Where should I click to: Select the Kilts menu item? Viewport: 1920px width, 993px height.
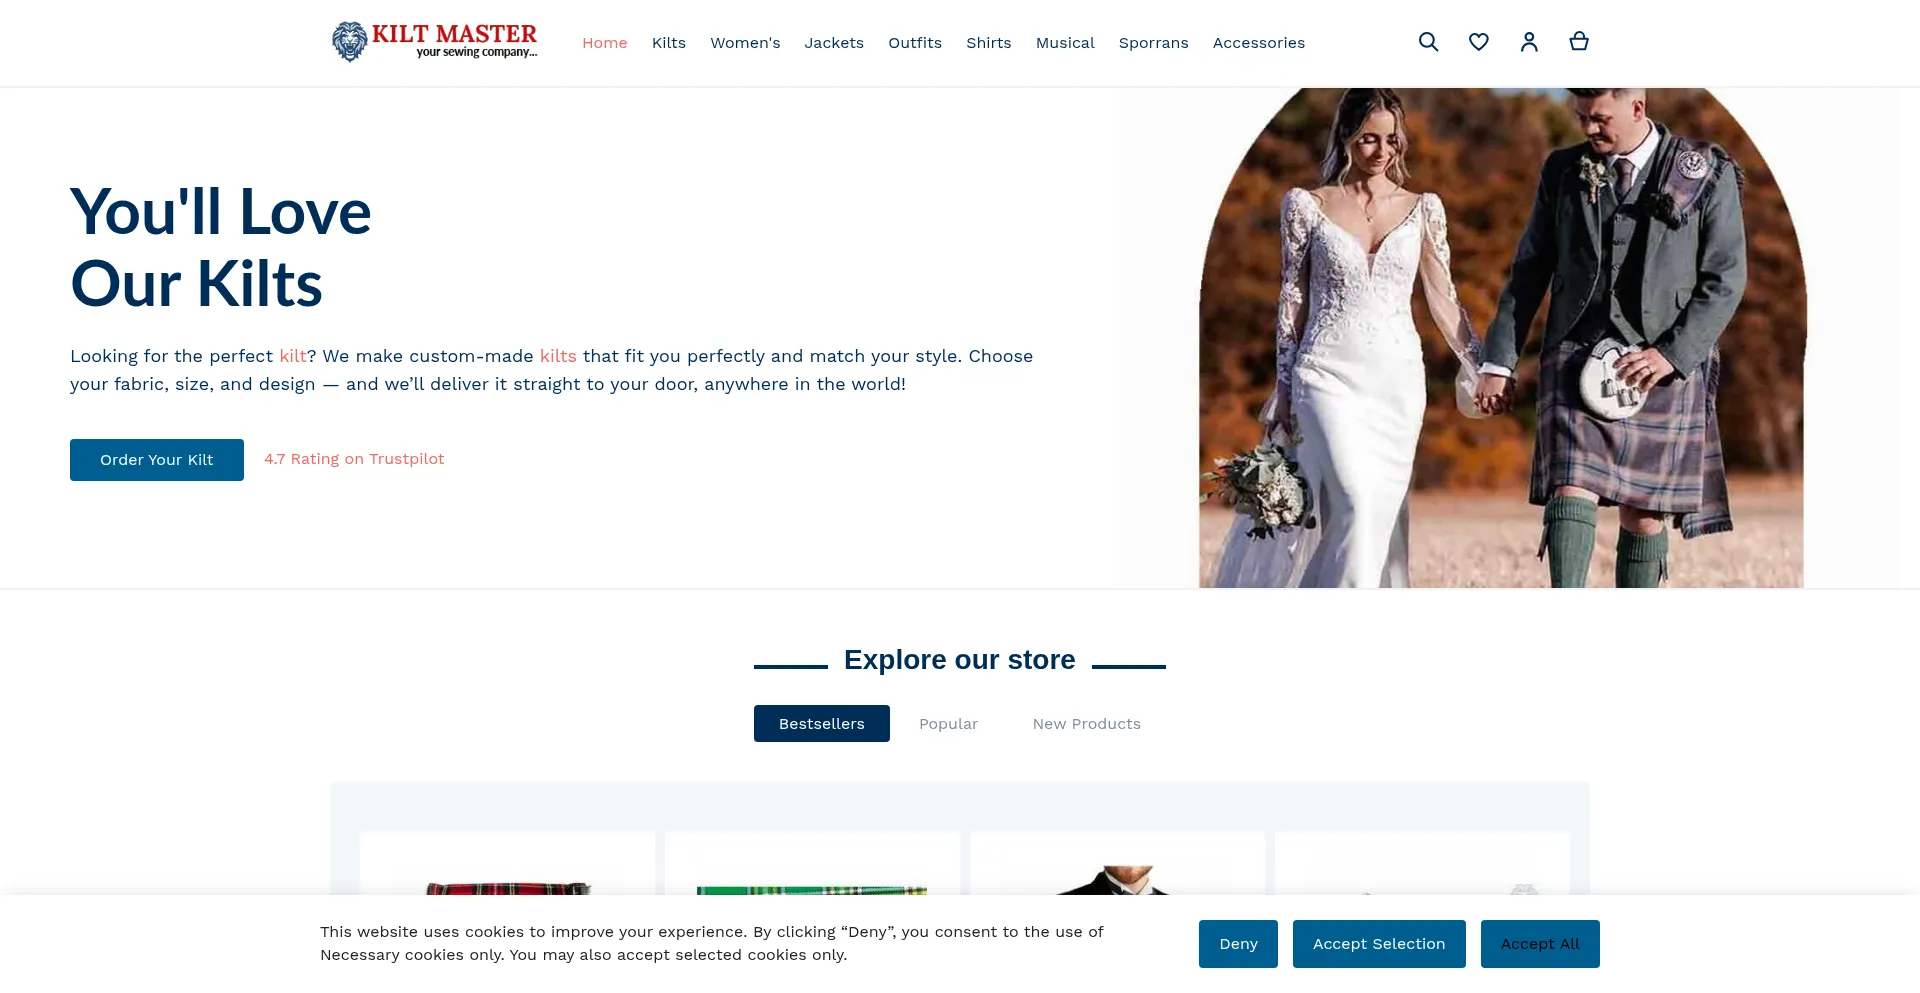coord(668,42)
